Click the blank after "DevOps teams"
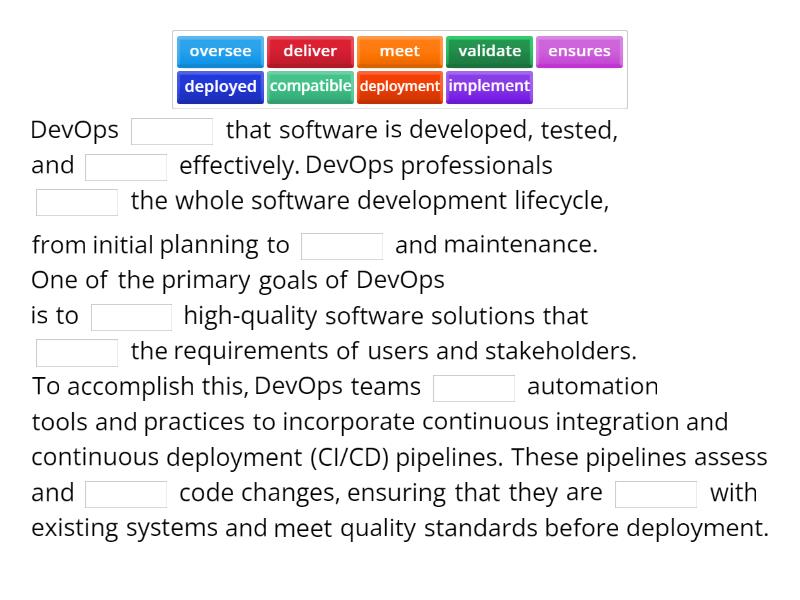800x600 pixels. coord(474,386)
